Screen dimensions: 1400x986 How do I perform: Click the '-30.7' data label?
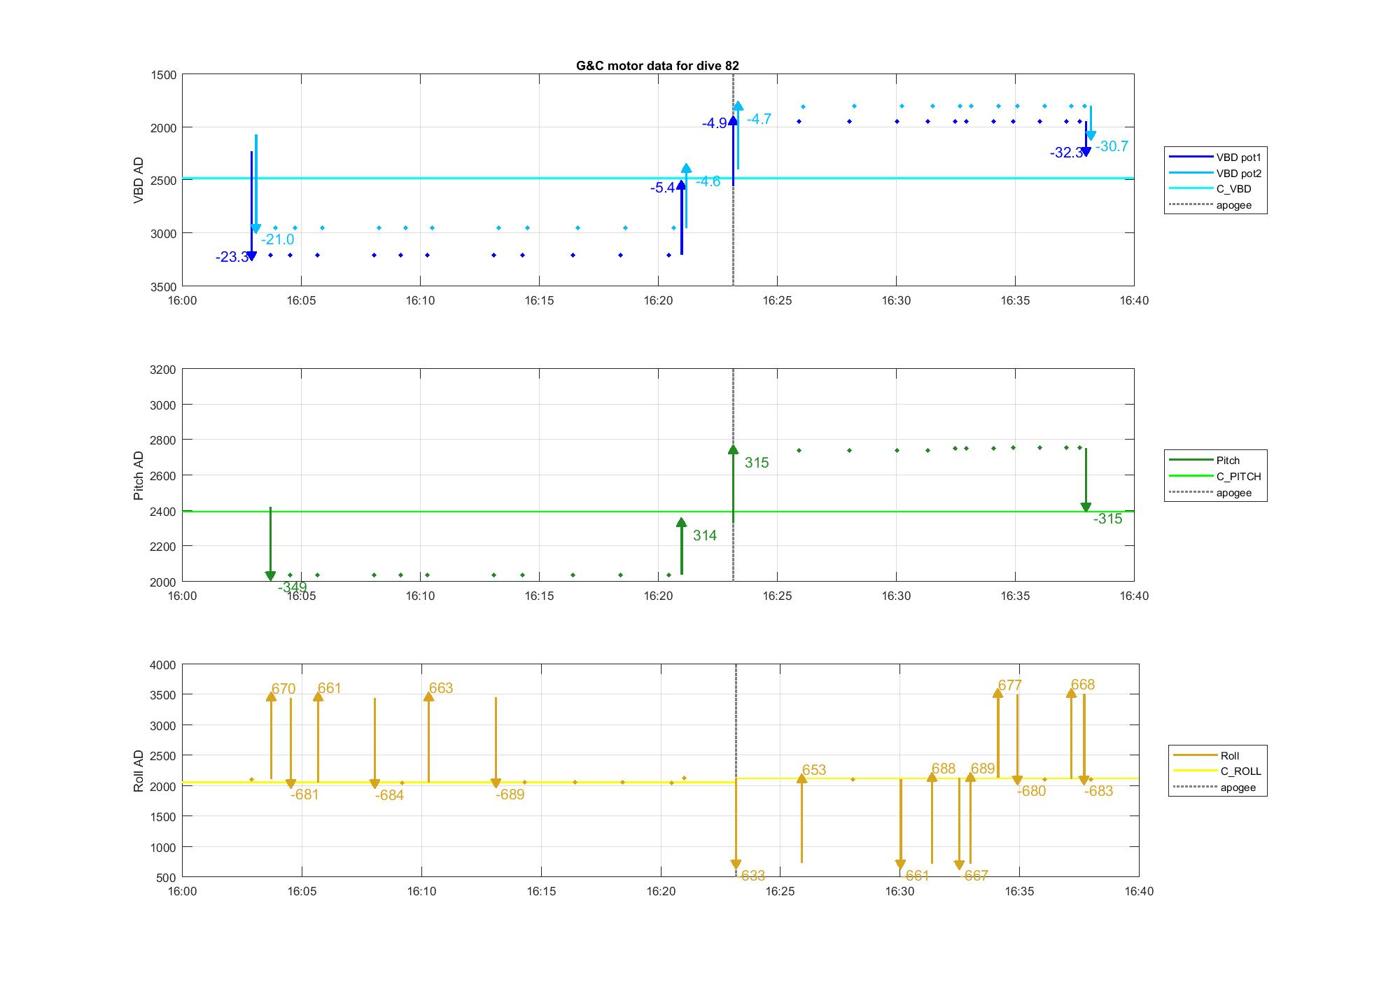coord(1112,147)
